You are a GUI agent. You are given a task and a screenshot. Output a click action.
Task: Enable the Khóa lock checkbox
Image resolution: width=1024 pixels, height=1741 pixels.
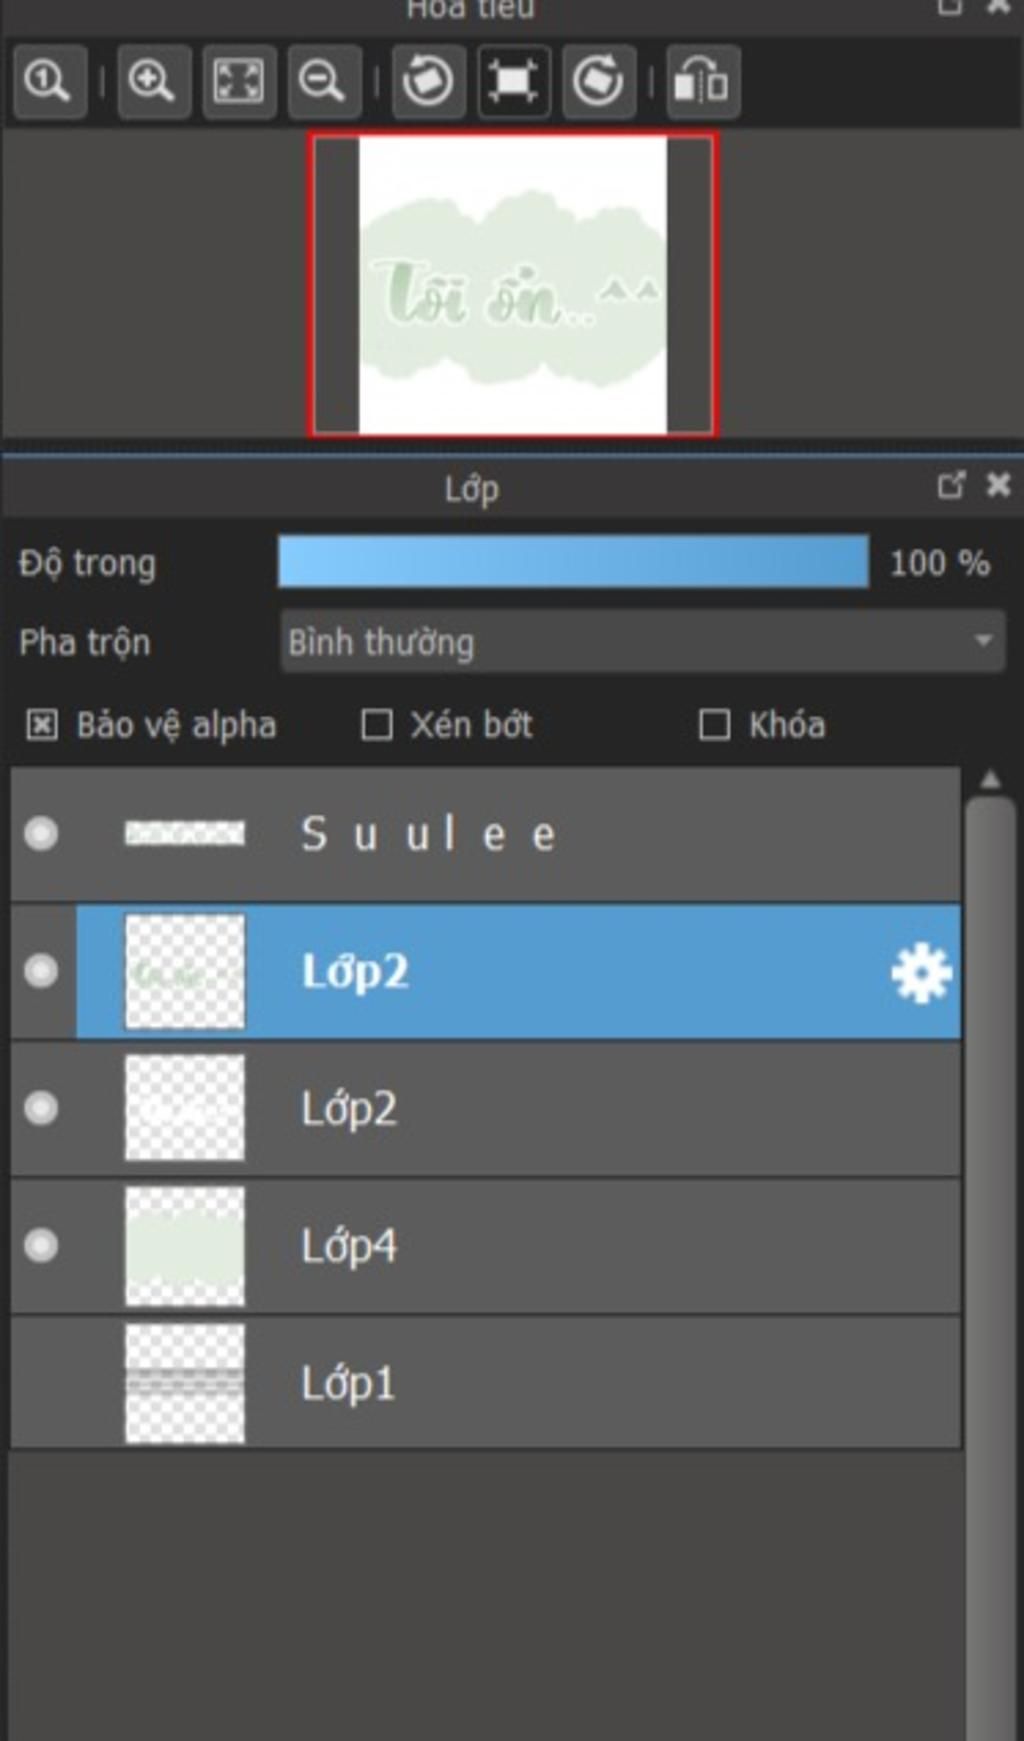[x=714, y=725]
